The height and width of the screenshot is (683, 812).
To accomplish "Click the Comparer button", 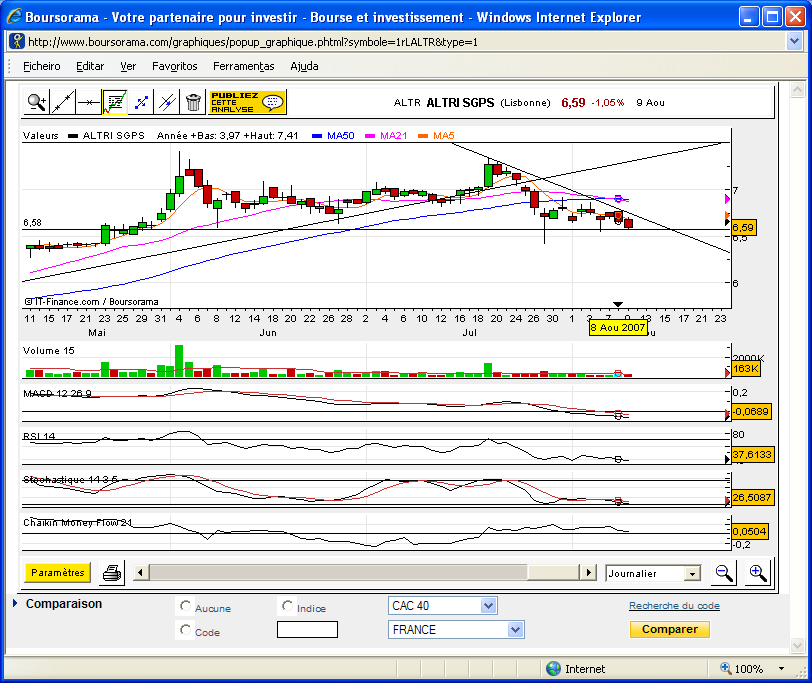I will click(670, 629).
